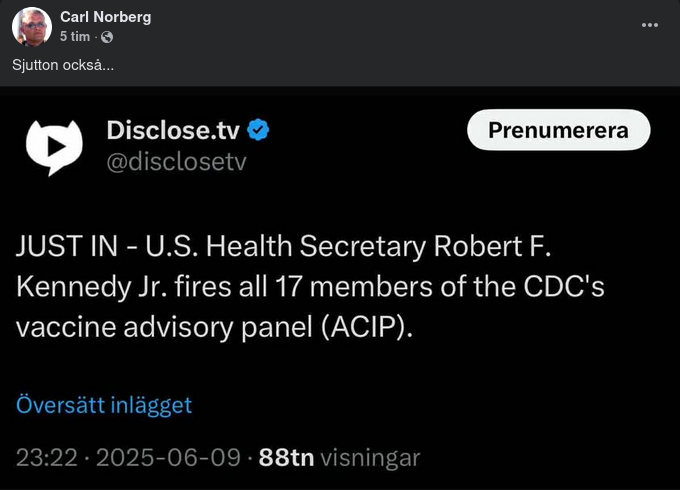
Task: Open the Disclose.tv account name
Action: [173, 130]
